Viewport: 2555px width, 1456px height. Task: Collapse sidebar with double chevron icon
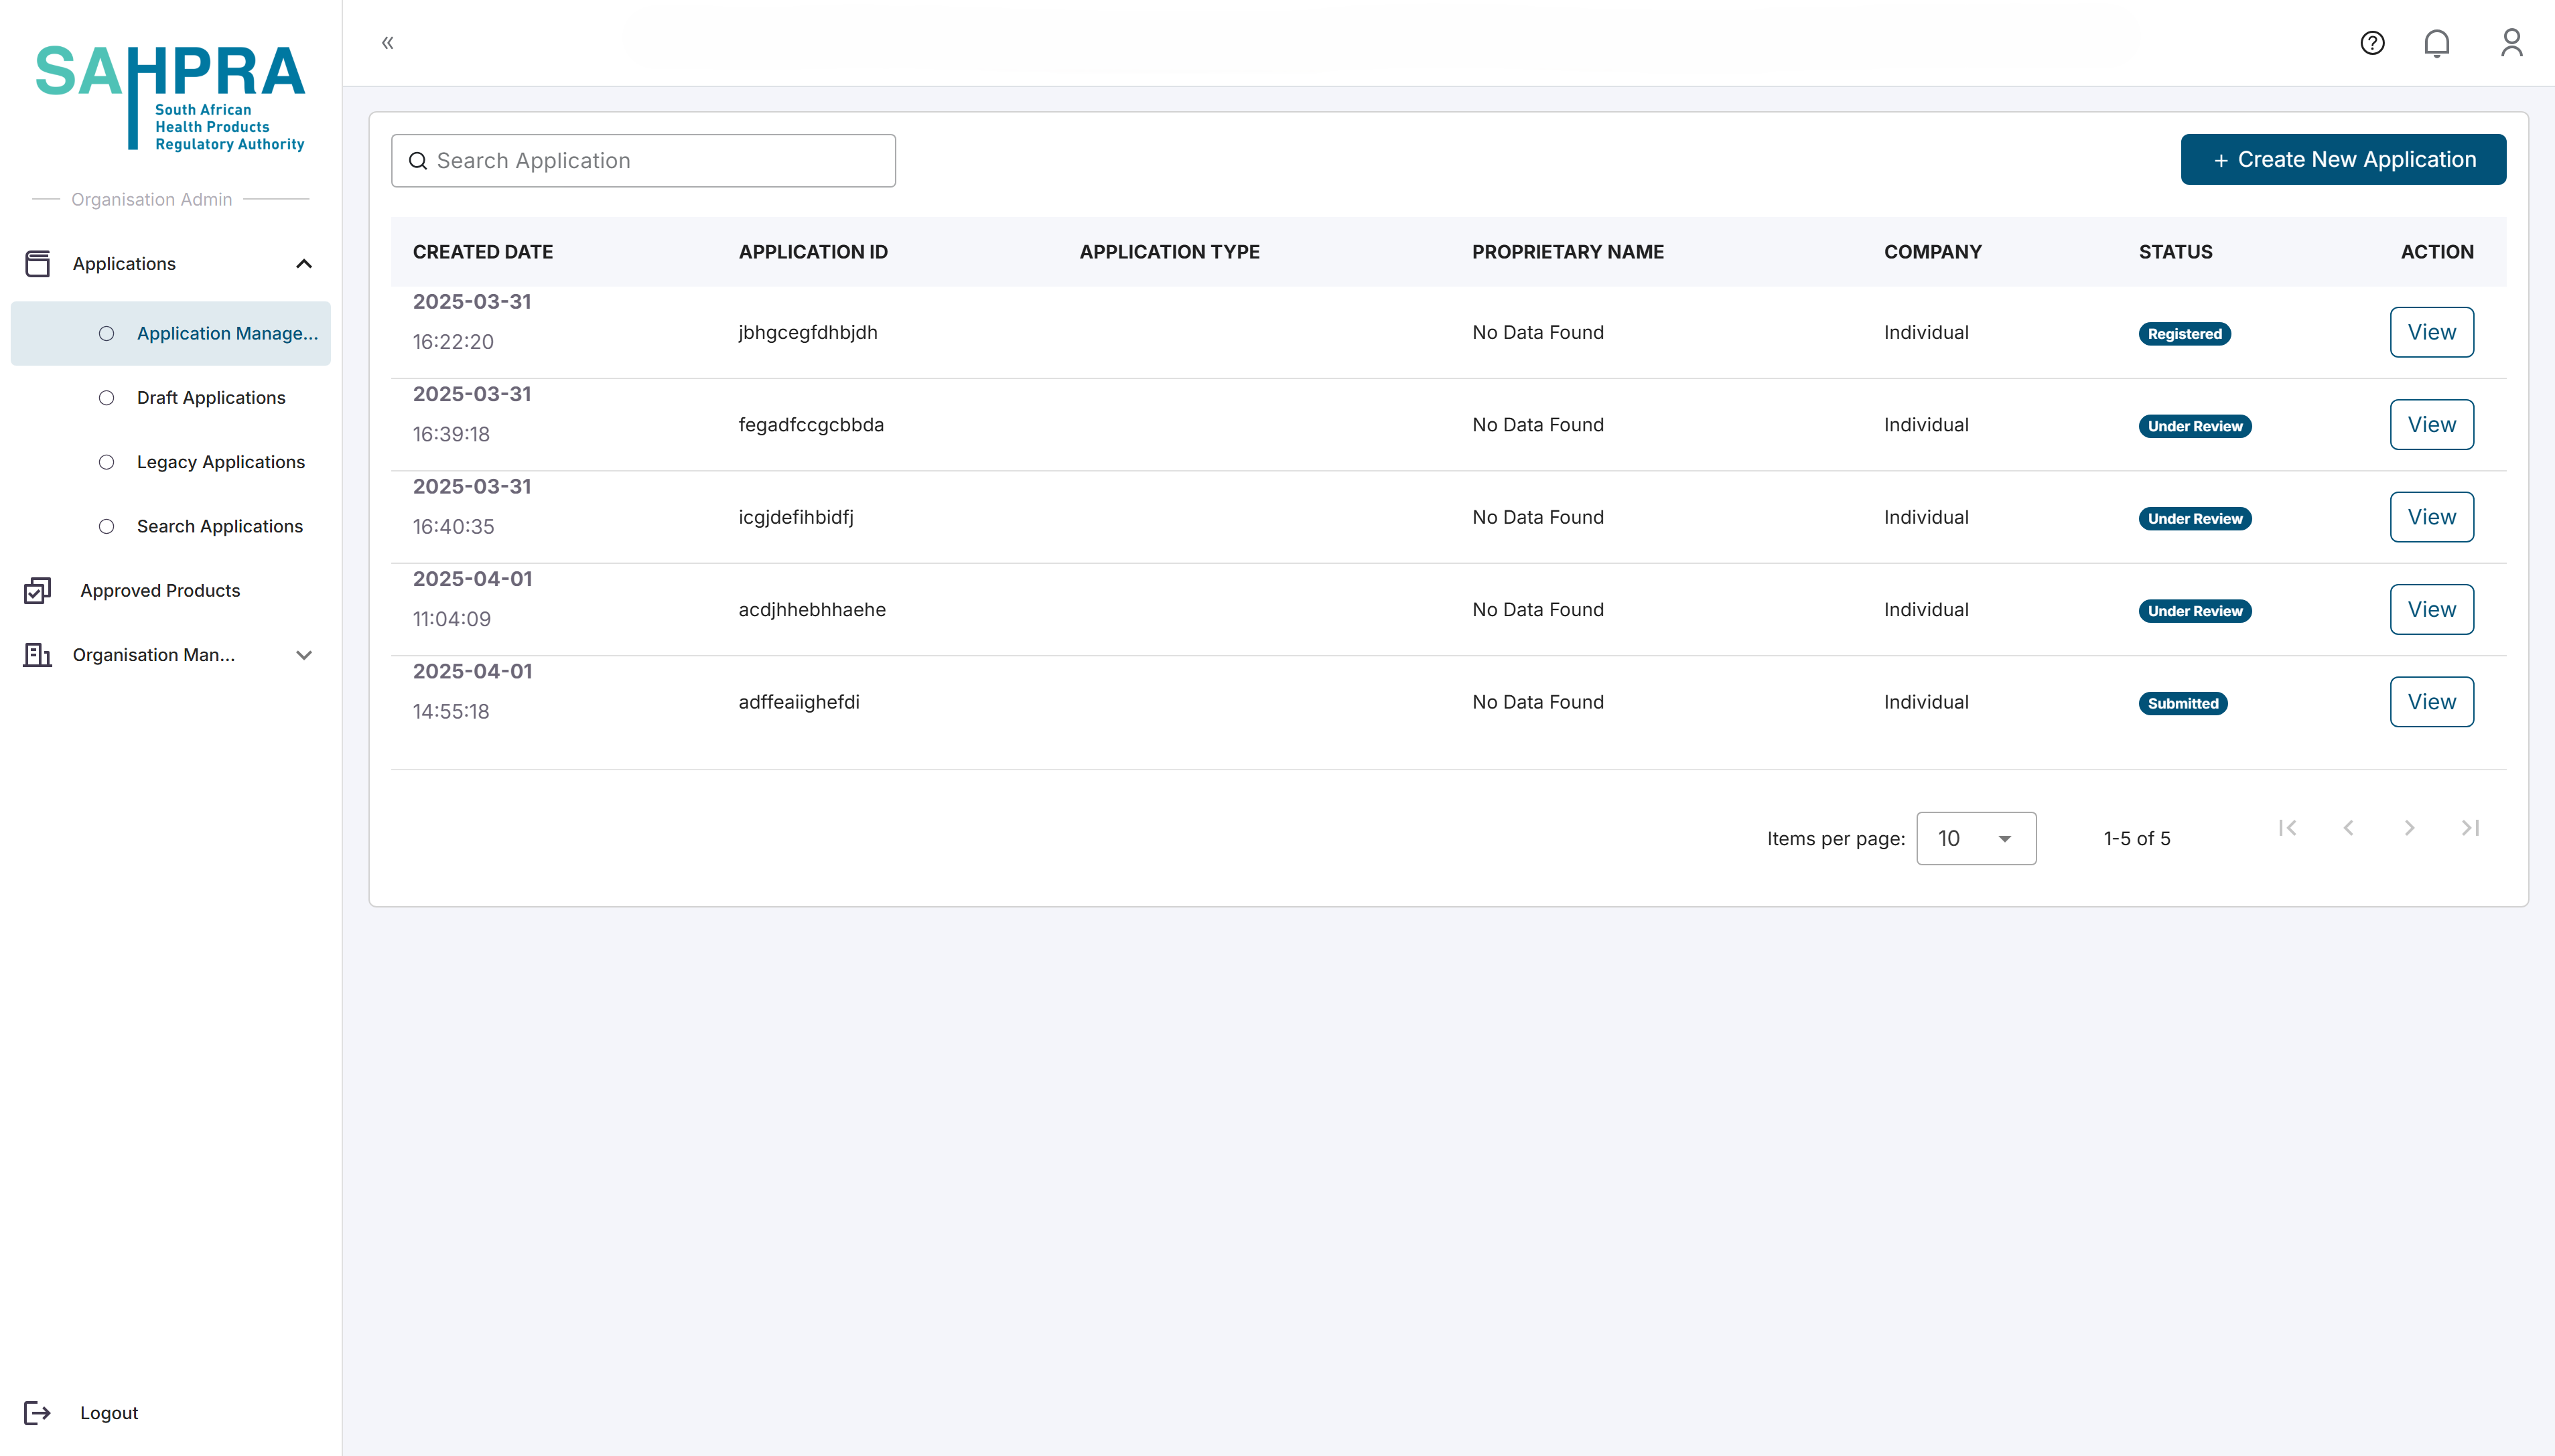(x=388, y=43)
